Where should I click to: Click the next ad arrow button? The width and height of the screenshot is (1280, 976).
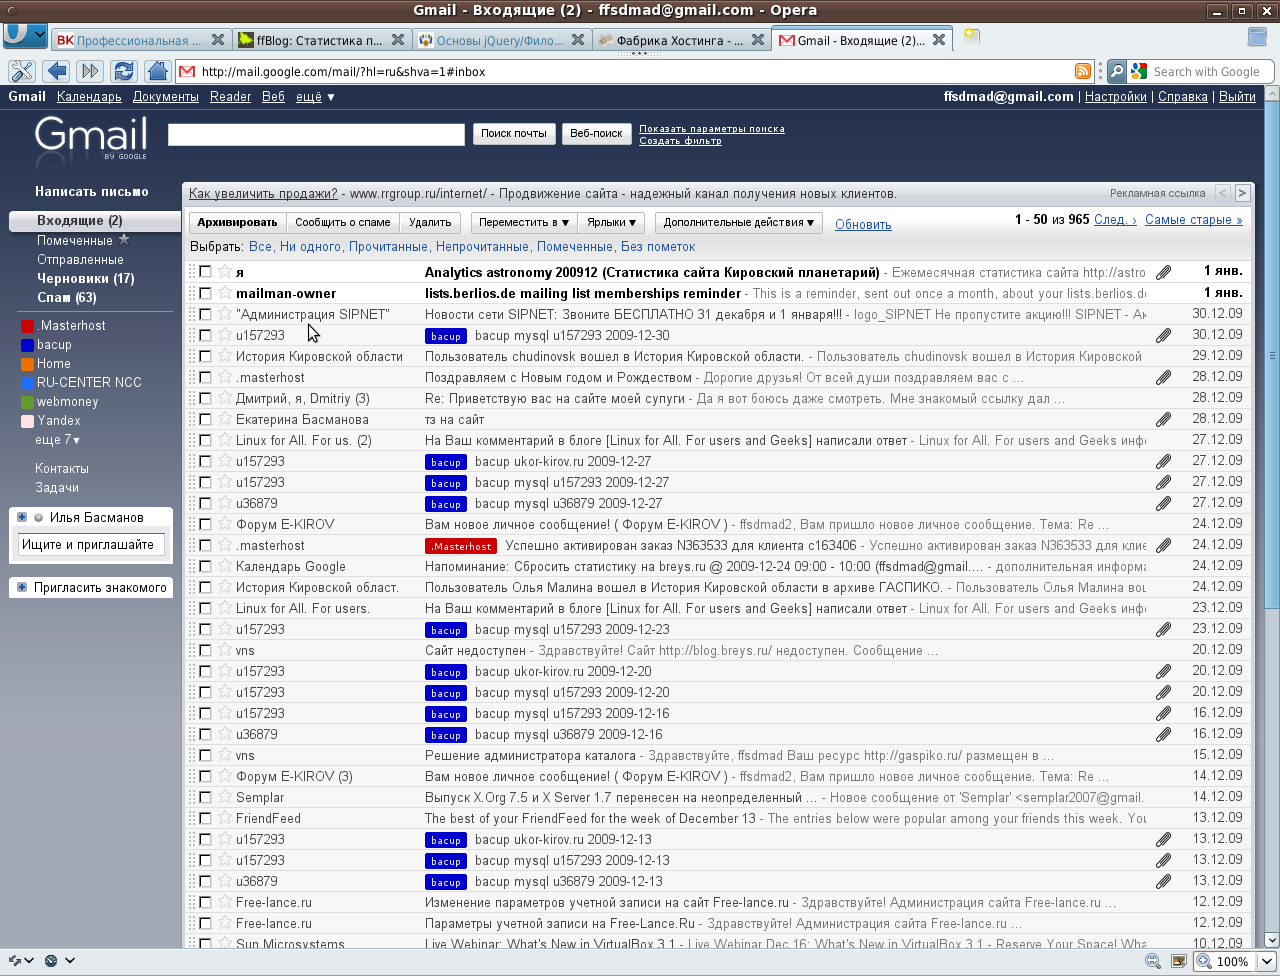pos(1242,193)
